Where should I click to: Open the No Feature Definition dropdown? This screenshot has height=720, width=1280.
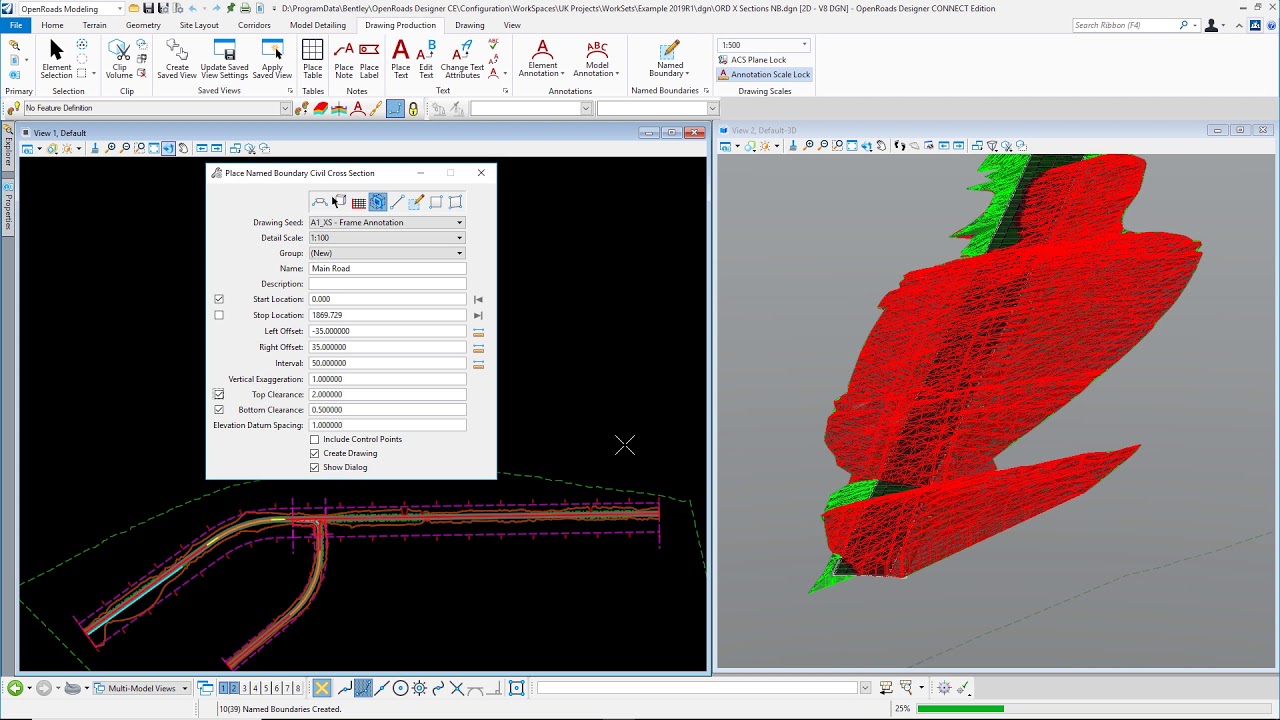pyautogui.click(x=157, y=108)
